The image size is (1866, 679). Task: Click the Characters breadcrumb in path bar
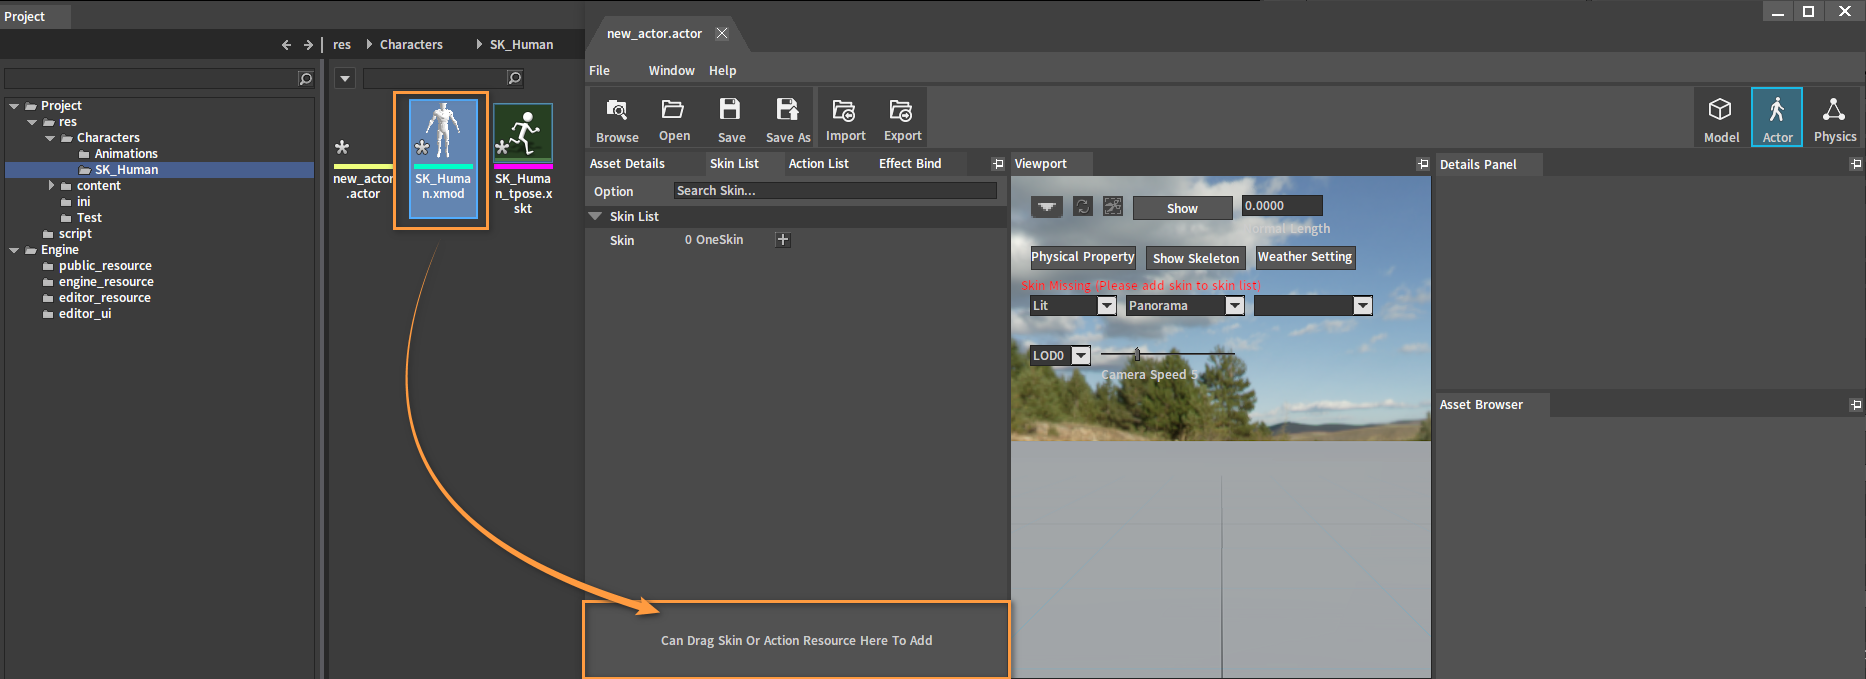tap(411, 45)
